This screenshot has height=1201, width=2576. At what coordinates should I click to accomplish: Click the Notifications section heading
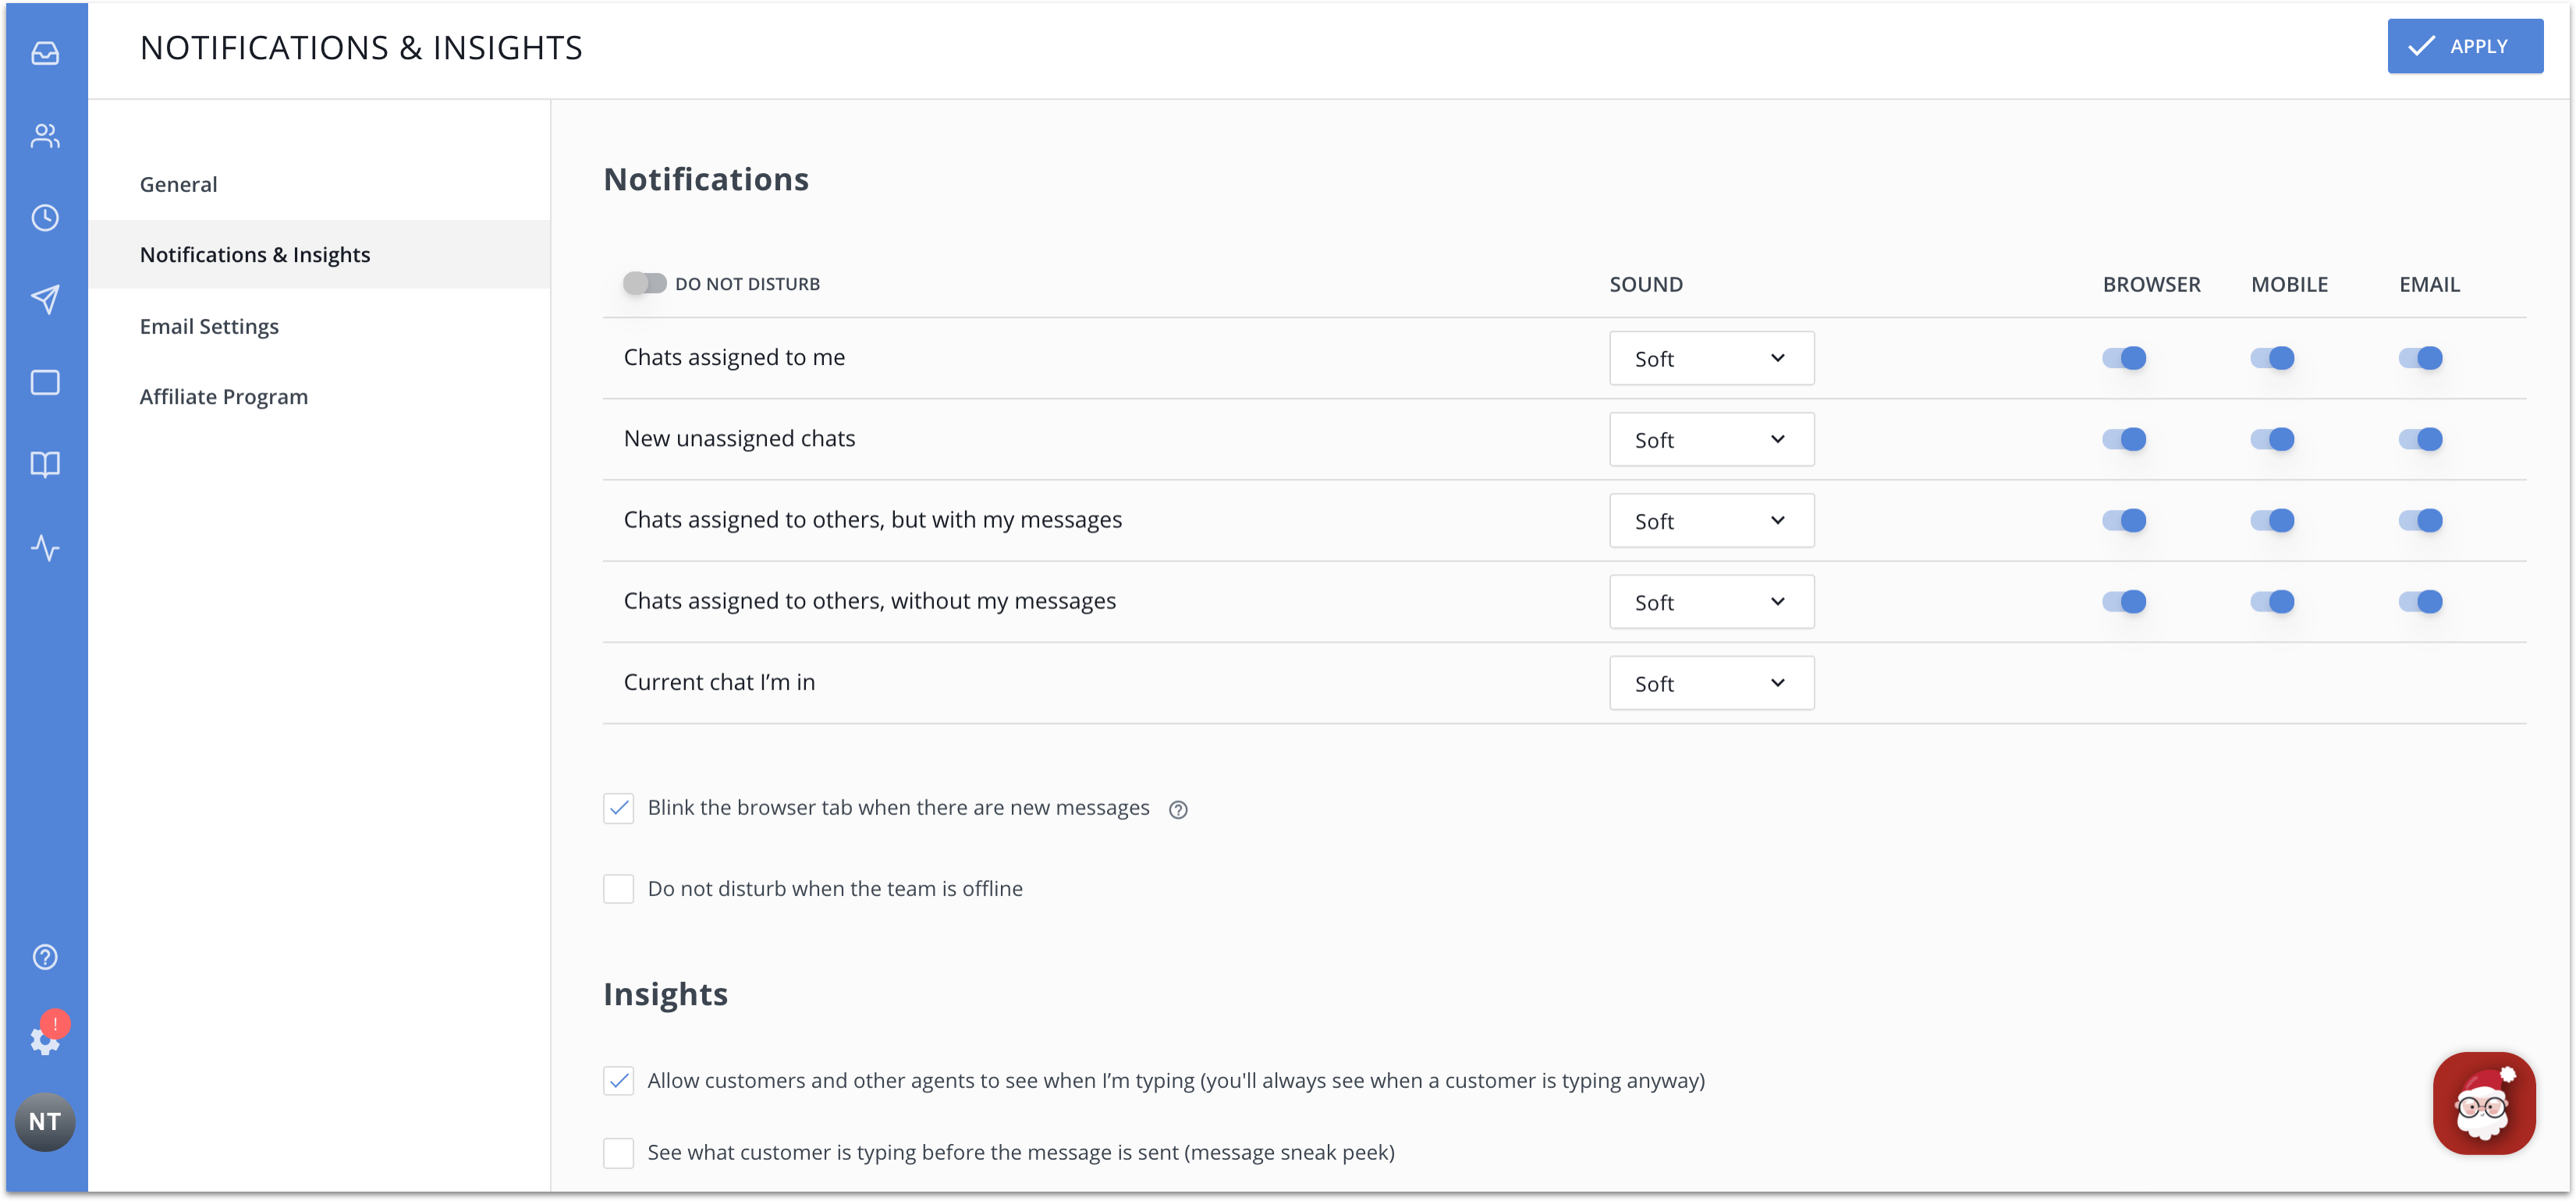[706, 179]
